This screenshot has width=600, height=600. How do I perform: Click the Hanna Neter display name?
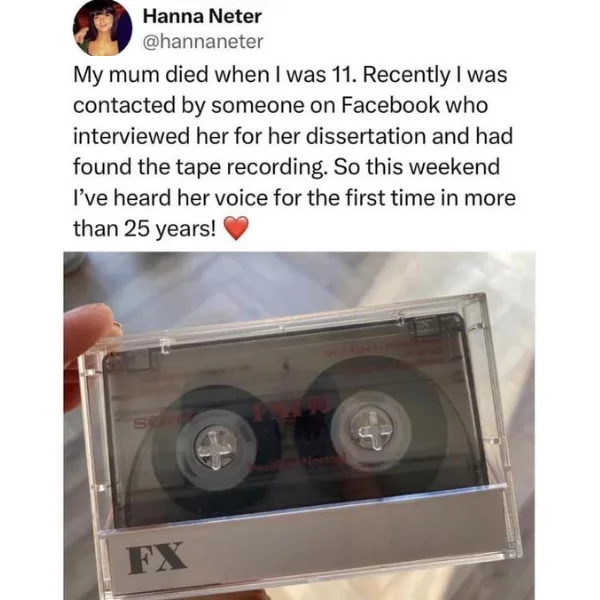pyautogui.click(x=202, y=16)
